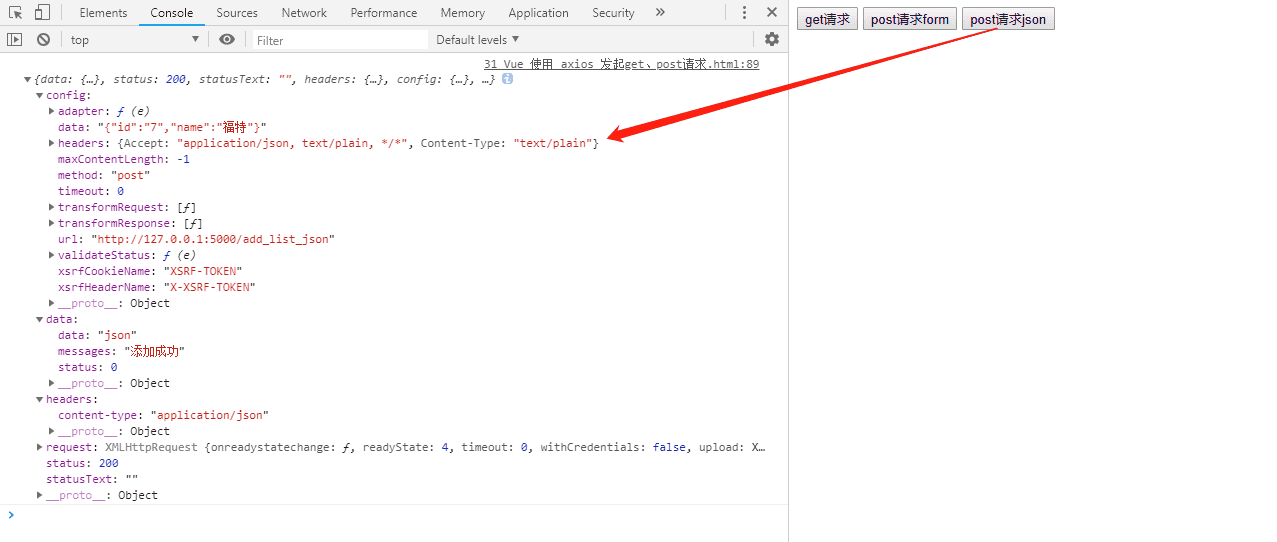Expand the transformRequest property

(x=52, y=207)
